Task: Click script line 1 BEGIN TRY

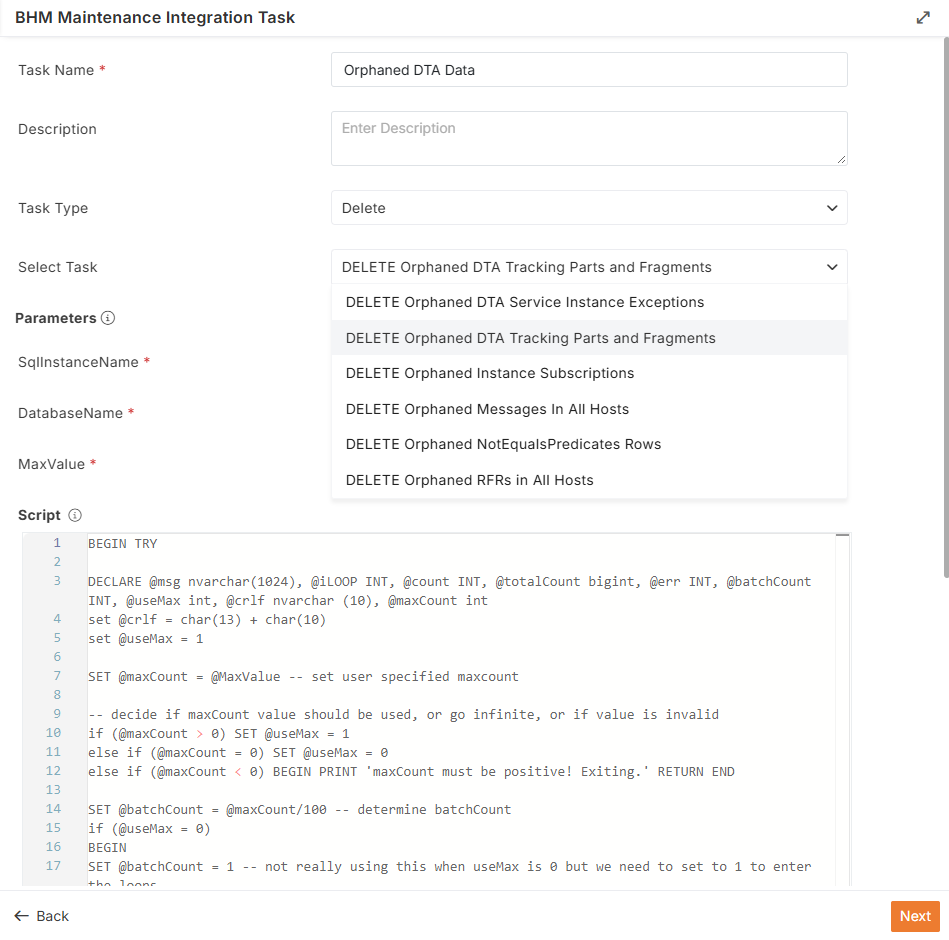Action: [x=122, y=544]
